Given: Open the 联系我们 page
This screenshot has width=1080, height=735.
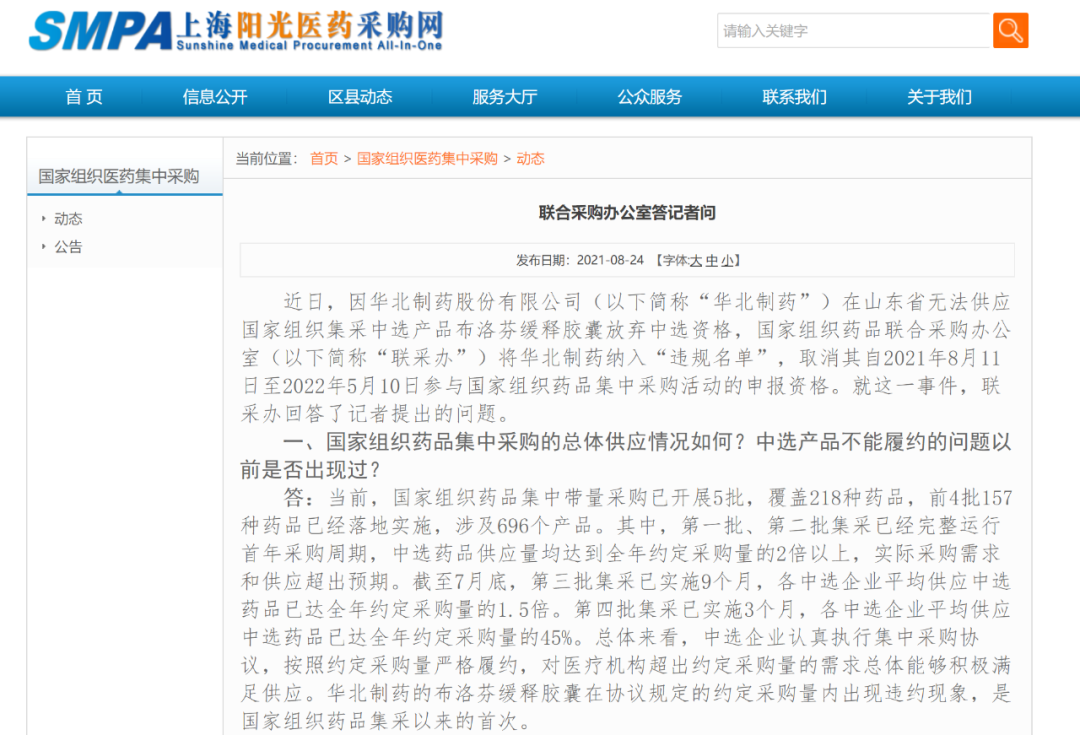Looking at the screenshot, I should 795,97.
